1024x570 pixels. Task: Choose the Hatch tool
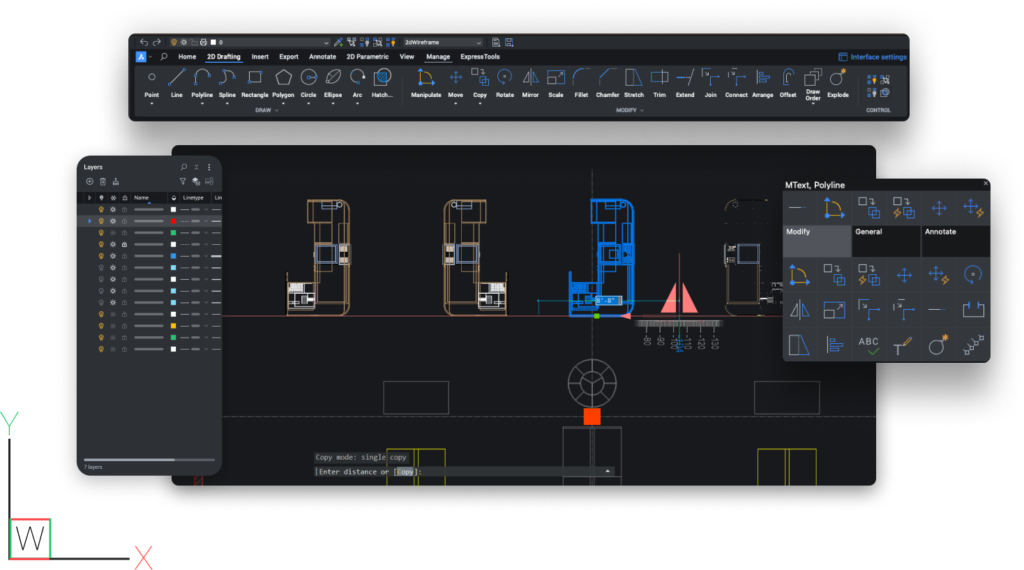click(382, 78)
